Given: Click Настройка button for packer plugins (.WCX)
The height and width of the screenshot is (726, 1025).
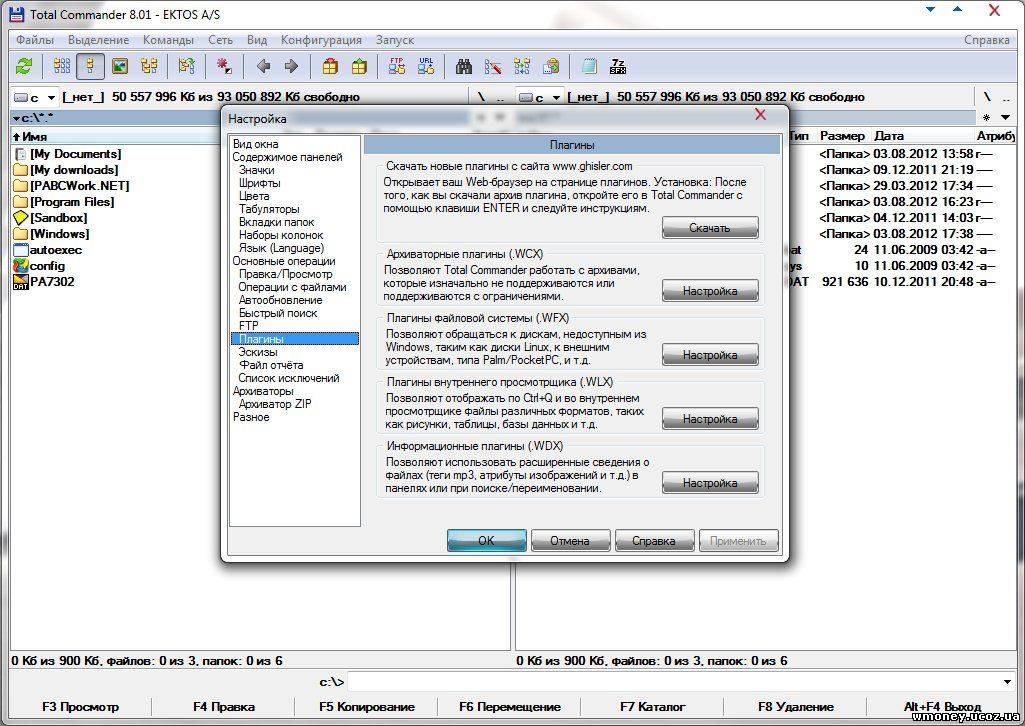Looking at the screenshot, I should coord(710,291).
